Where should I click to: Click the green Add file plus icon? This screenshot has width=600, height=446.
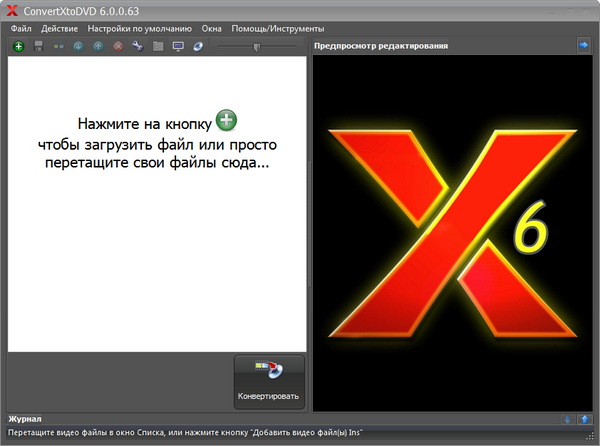(18, 46)
